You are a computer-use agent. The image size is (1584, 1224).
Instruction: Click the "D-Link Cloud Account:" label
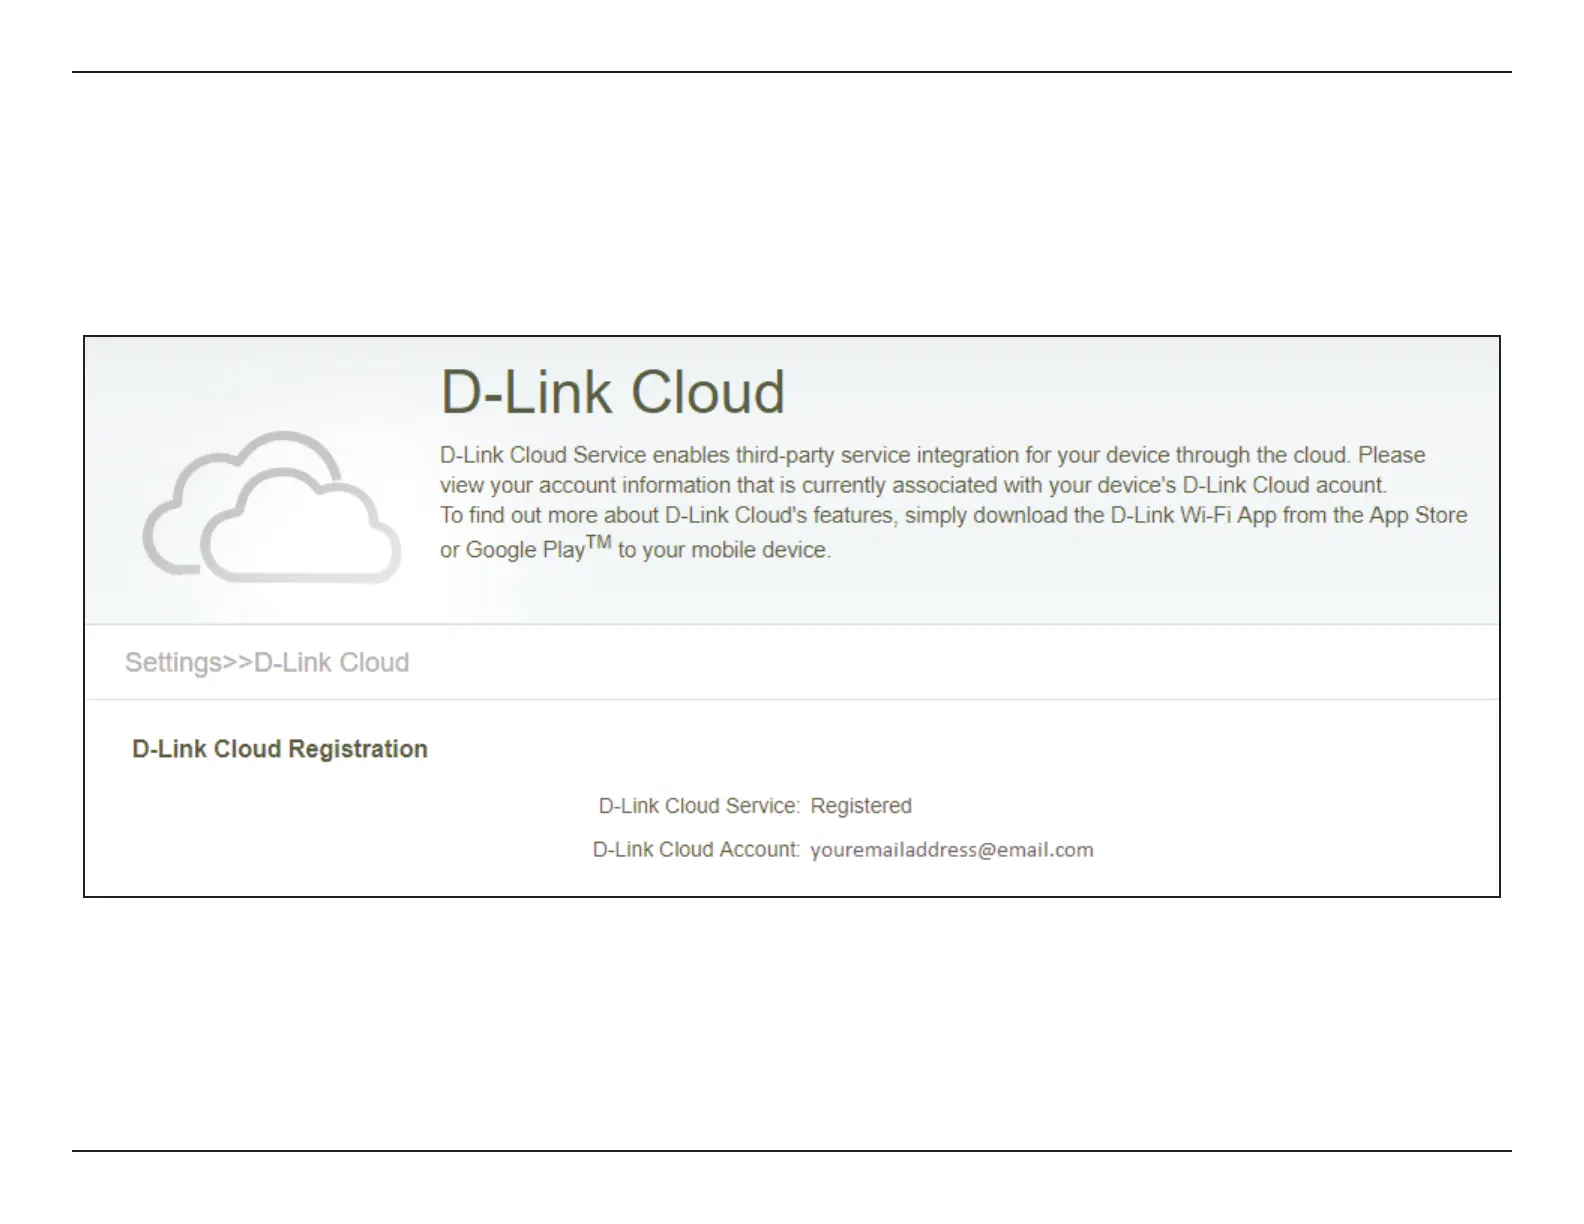point(696,850)
